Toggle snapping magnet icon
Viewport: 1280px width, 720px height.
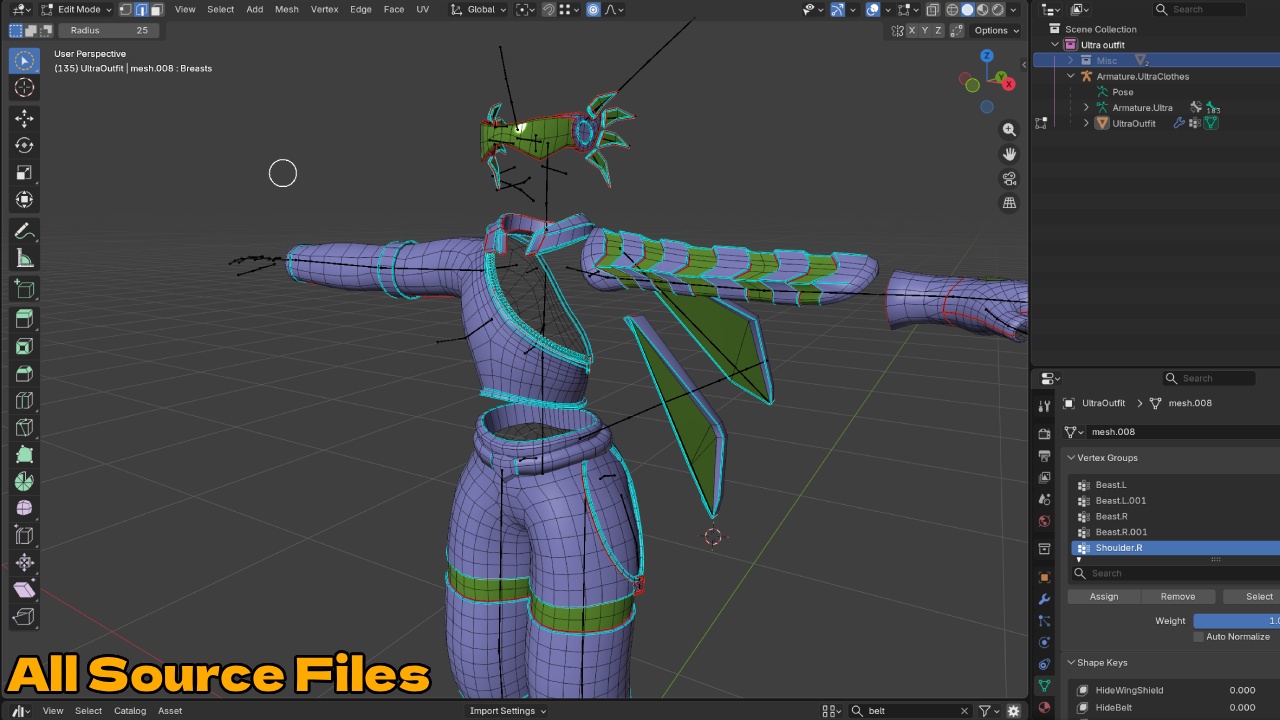click(x=549, y=9)
